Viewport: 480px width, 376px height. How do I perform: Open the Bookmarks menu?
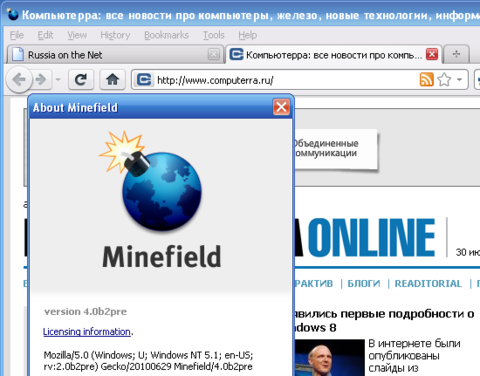point(166,35)
